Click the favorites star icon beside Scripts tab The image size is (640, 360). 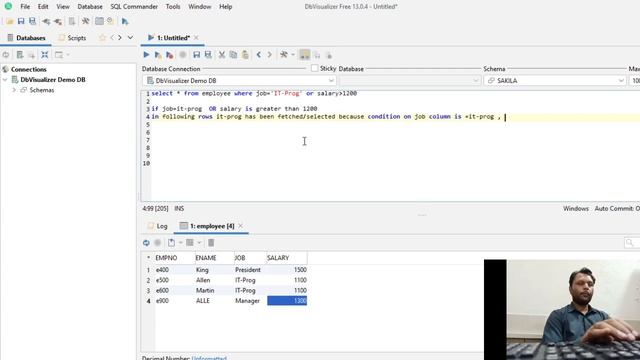coord(102,38)
